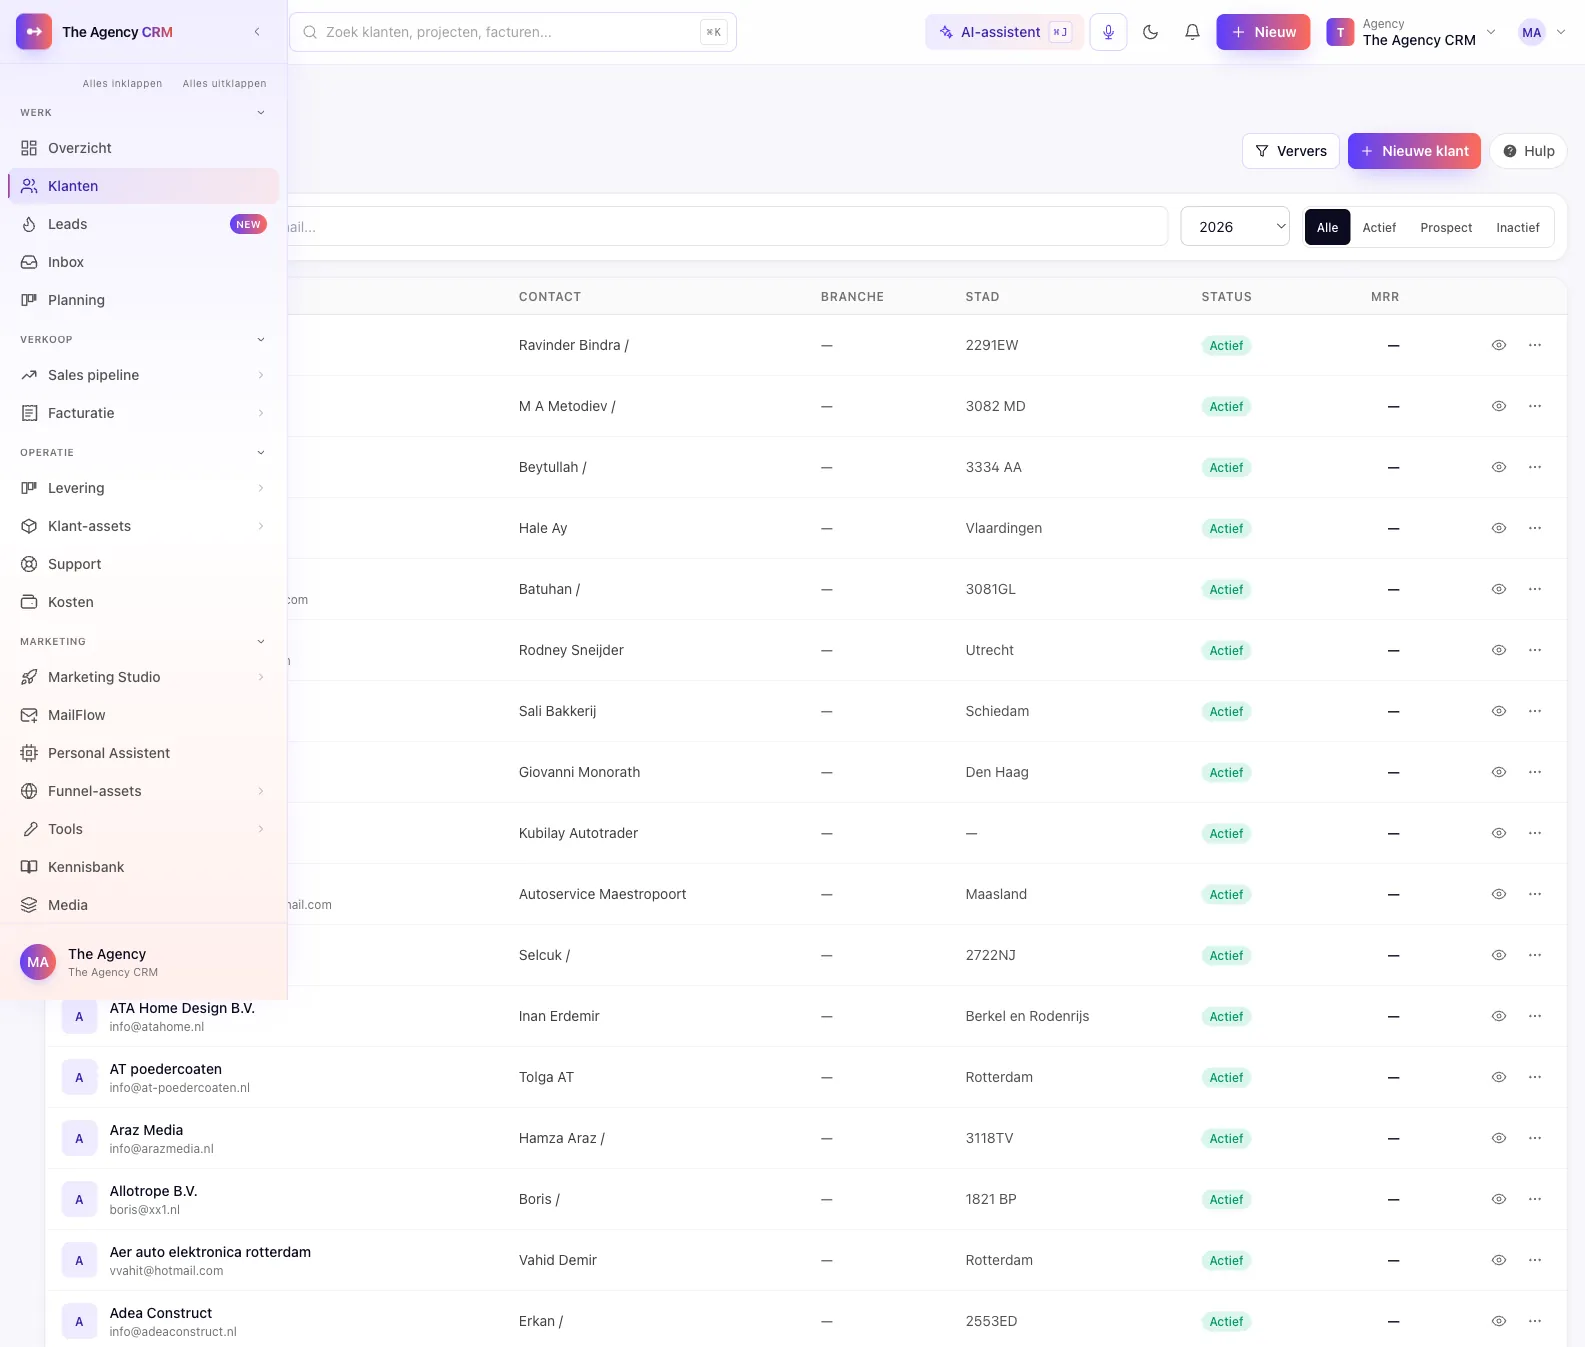Expand the Marketing Studio submenu
Image resolution: width=1585 pixels, height=1347 pixels.
[261, 677]
